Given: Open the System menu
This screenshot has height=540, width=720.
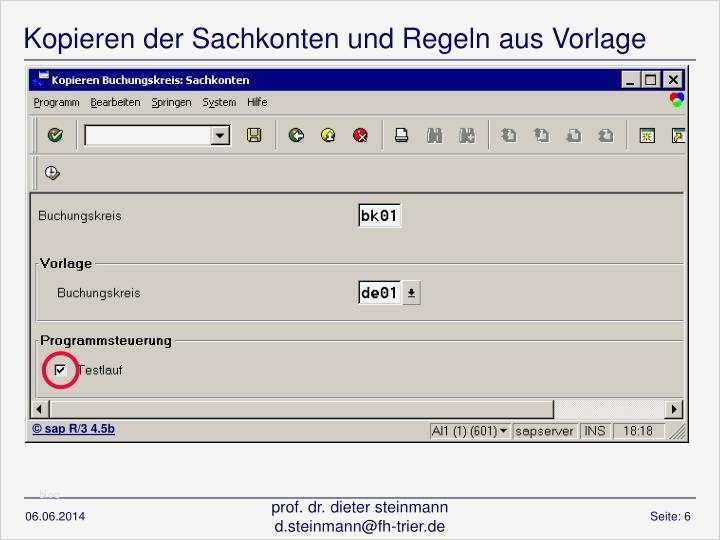Looking at the screenshot, I should pyautogui.click(x=219, y=102).
